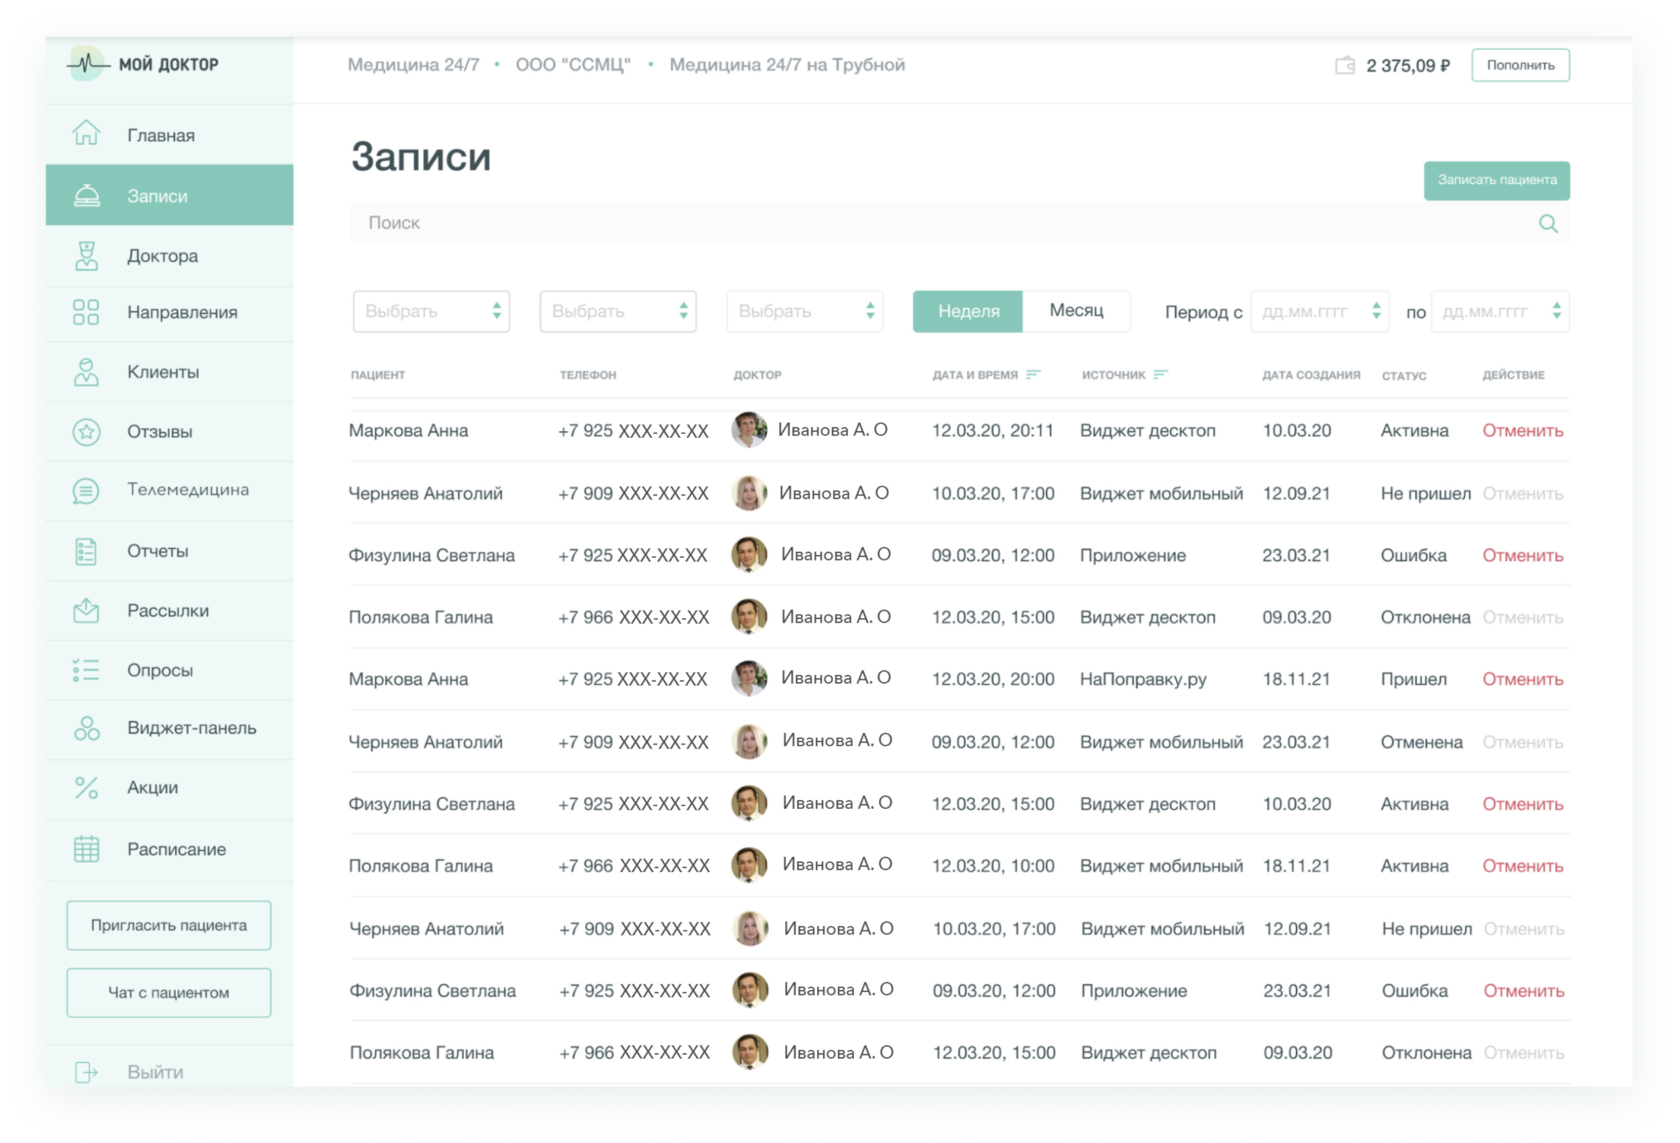Select the Неделя period toggle
Screen dimensions: 1680x1143
pyautogui.click(x=968, y=311)
